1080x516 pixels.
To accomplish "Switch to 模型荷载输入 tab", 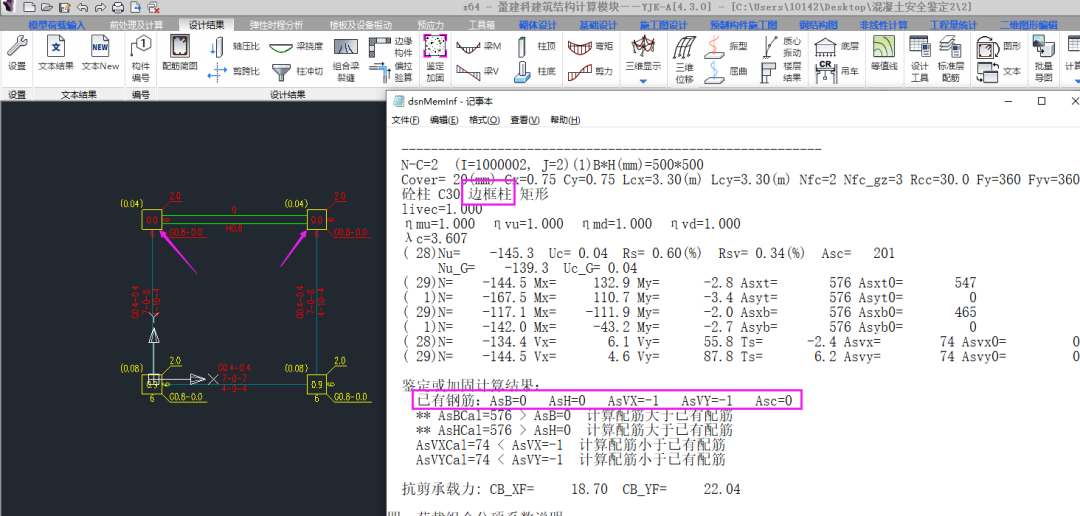I will click(x=56, y=25).
